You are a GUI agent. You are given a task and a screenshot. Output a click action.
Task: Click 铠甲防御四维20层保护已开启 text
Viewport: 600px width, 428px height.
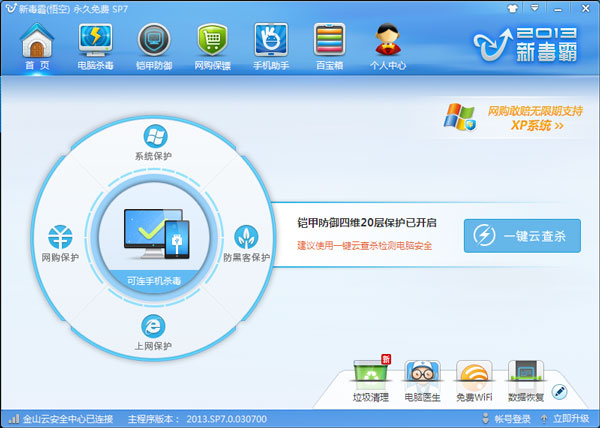tap(367, 223)
